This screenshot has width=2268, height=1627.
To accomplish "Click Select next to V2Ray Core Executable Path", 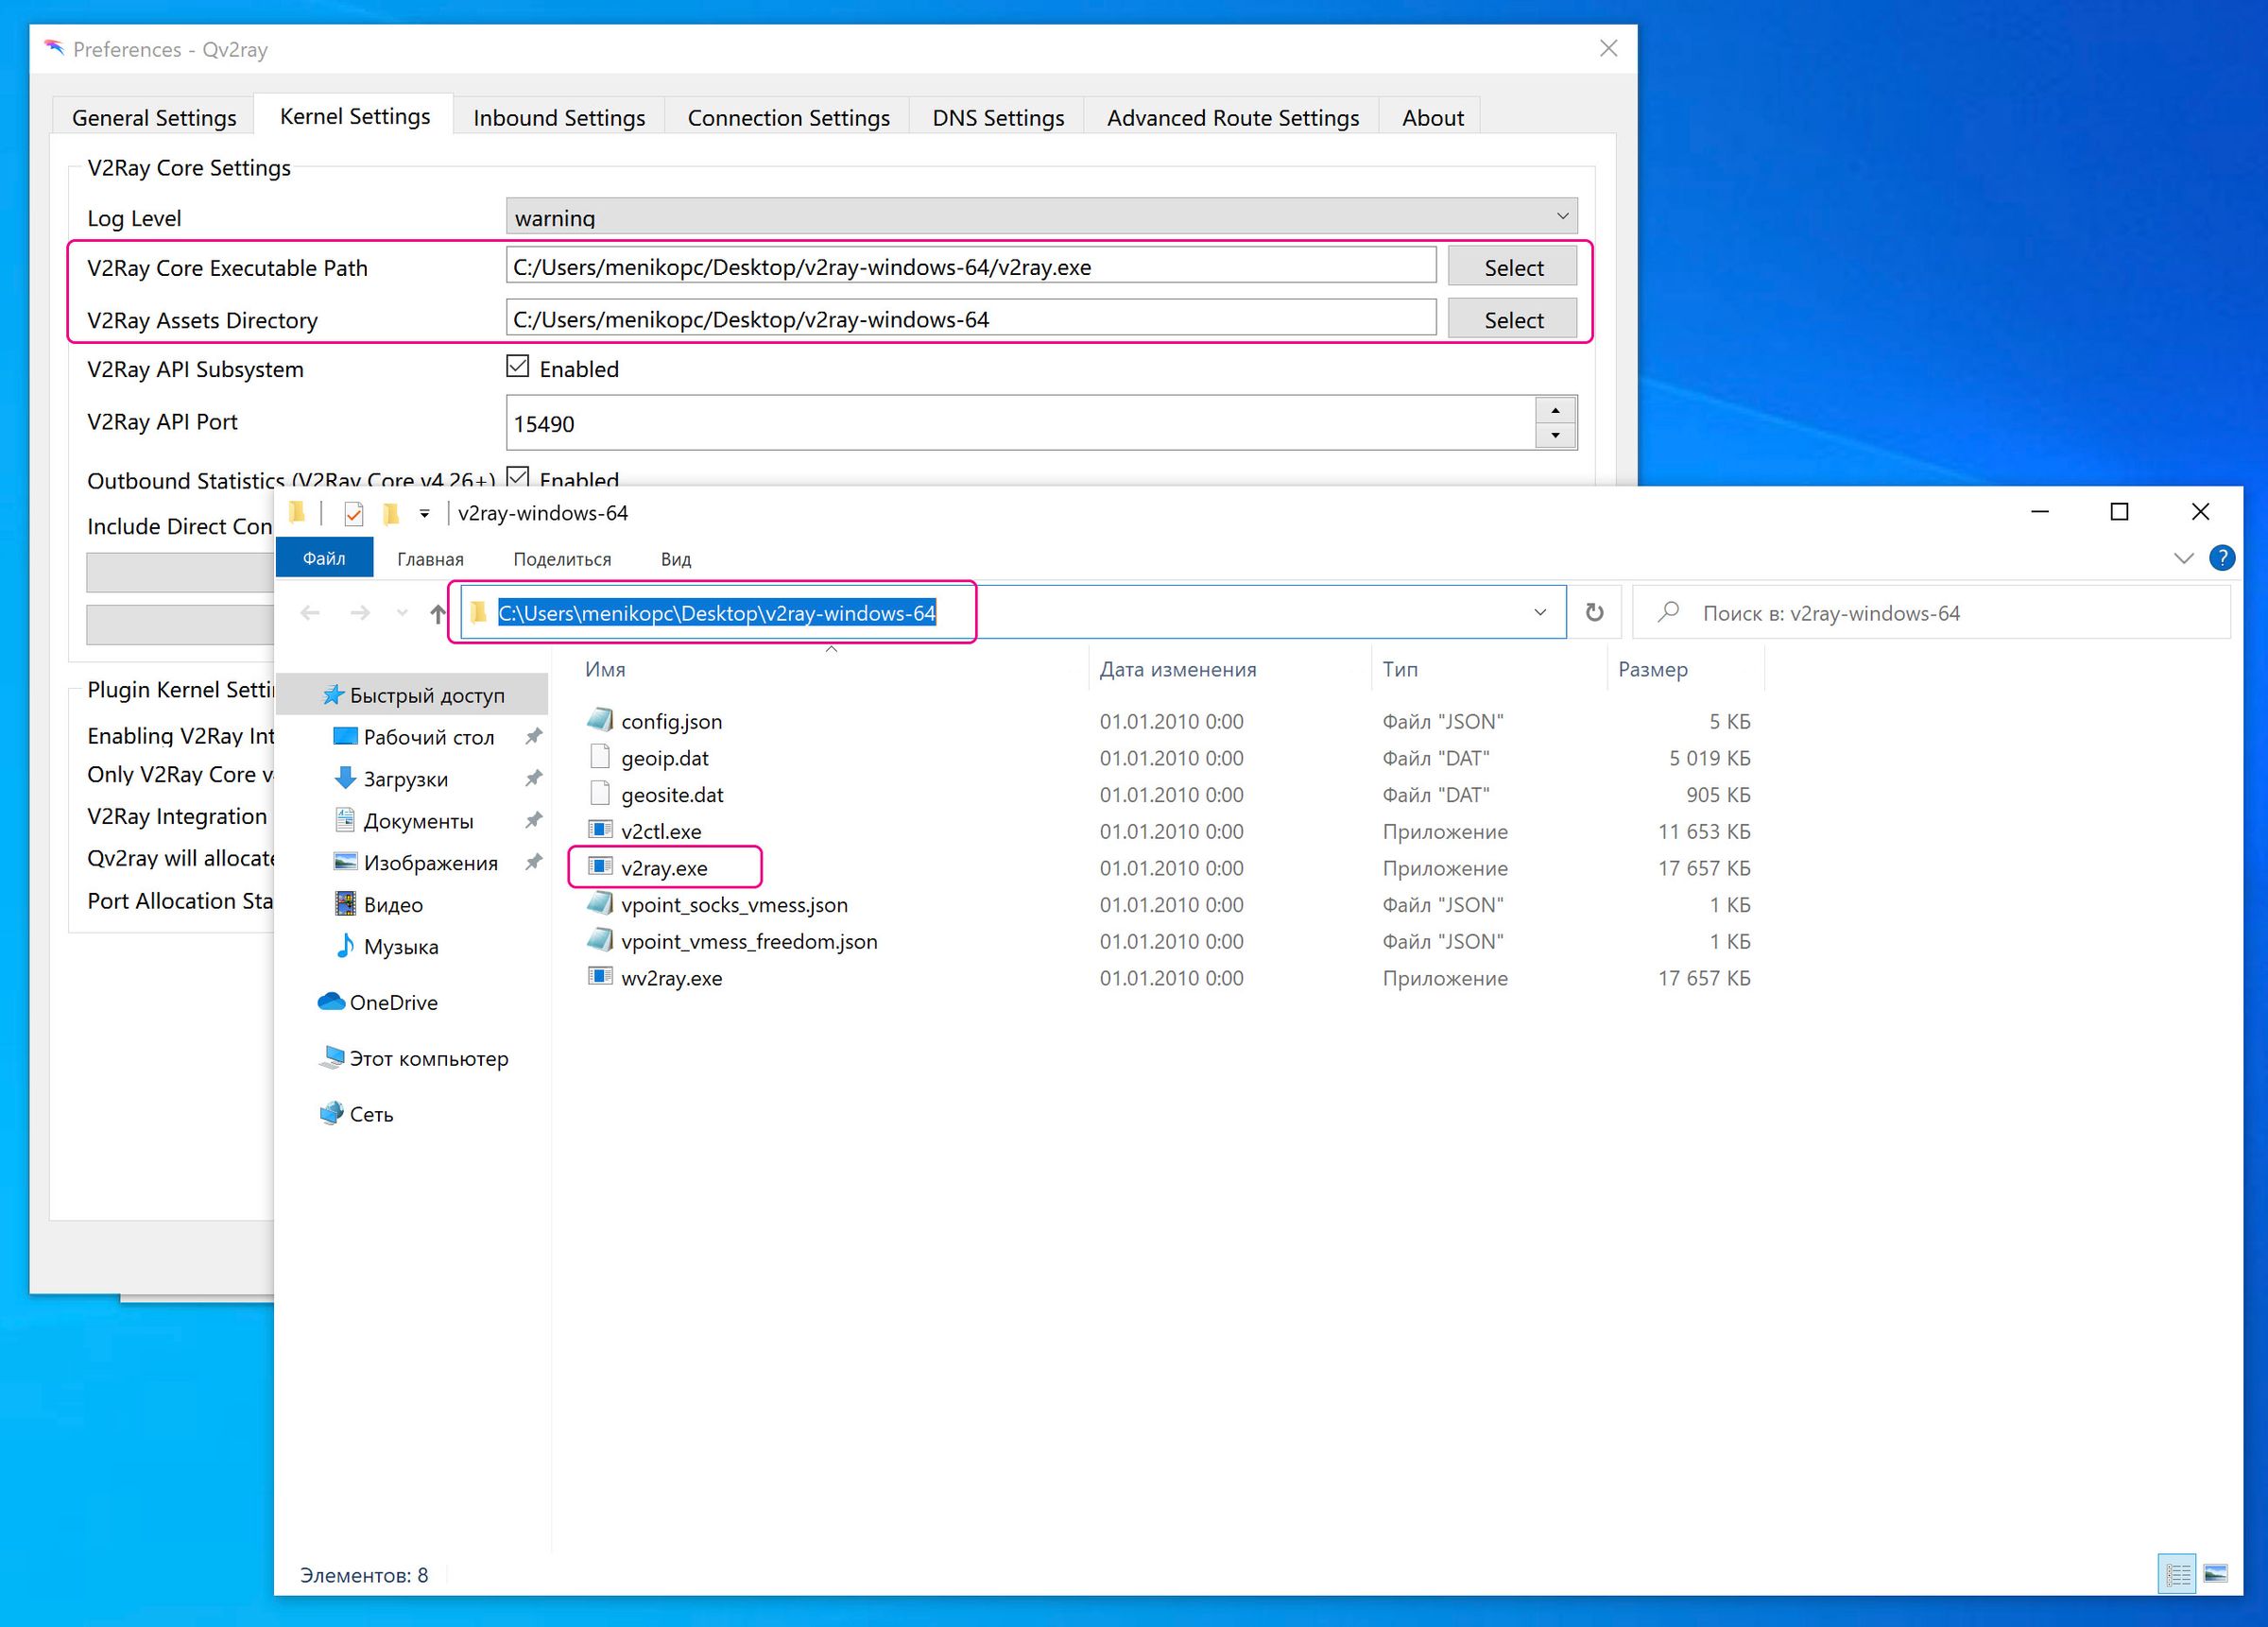I will (1512, 266).
